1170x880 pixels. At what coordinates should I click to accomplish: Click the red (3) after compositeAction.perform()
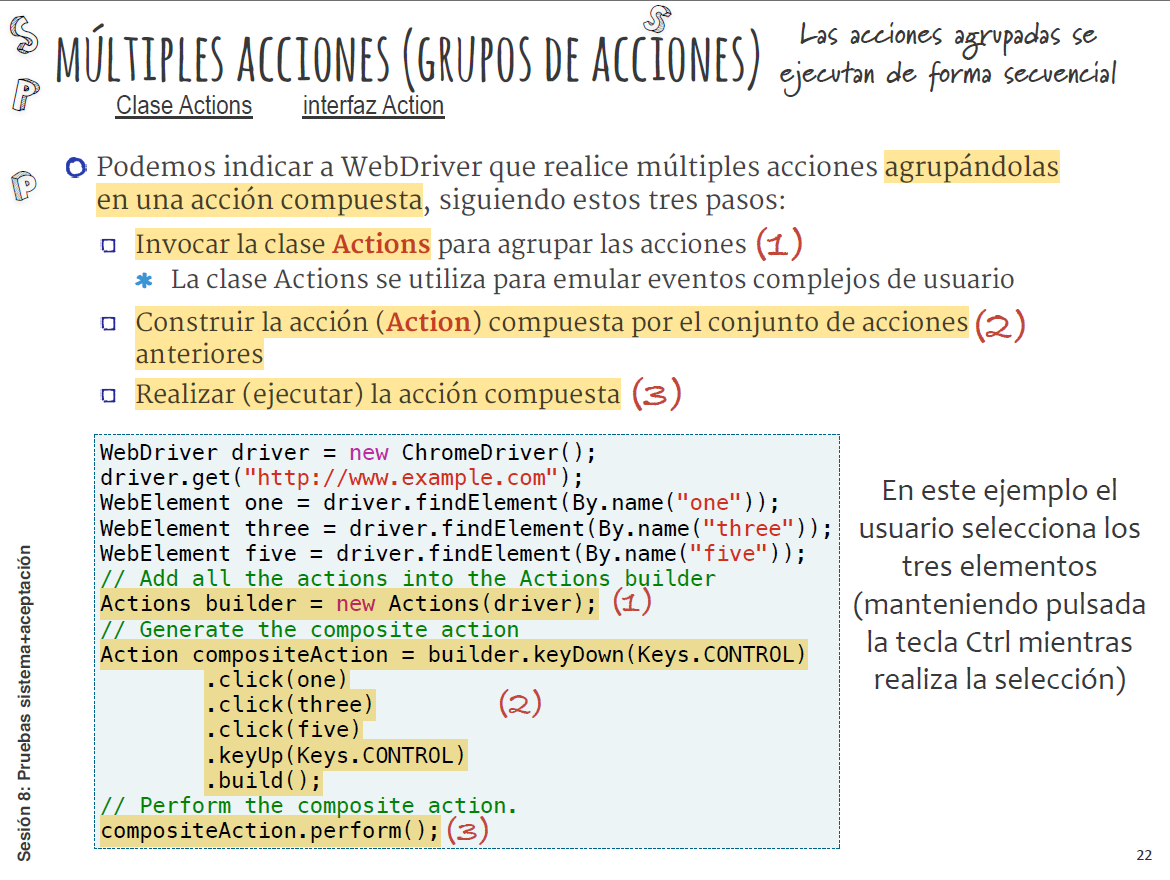pos(468,830)
